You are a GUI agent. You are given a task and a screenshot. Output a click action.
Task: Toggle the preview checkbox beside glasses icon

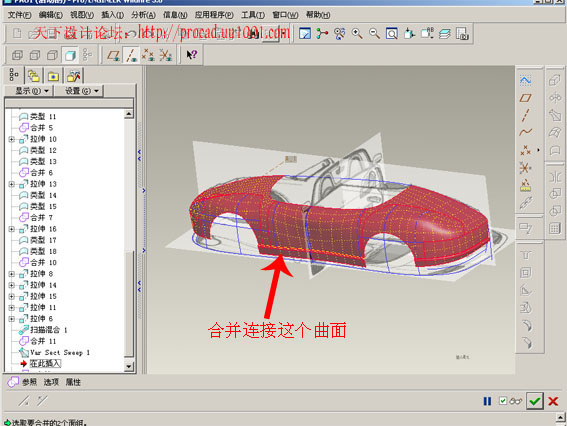click(503, 401)
